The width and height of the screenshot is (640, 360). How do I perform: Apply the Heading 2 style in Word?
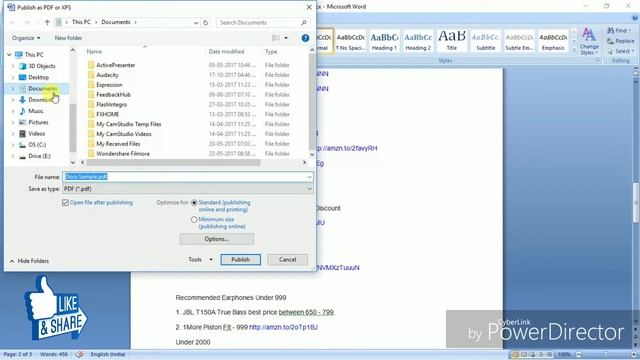pyautogui.click(x=418, y=41)
